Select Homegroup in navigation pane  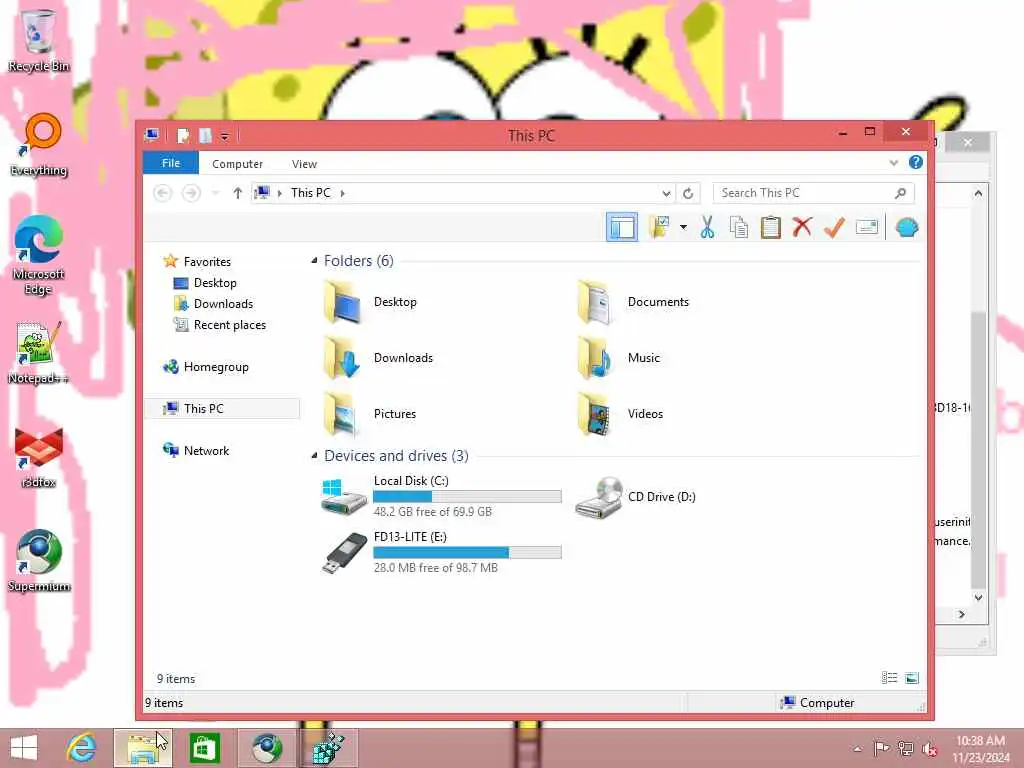point(216,367)
